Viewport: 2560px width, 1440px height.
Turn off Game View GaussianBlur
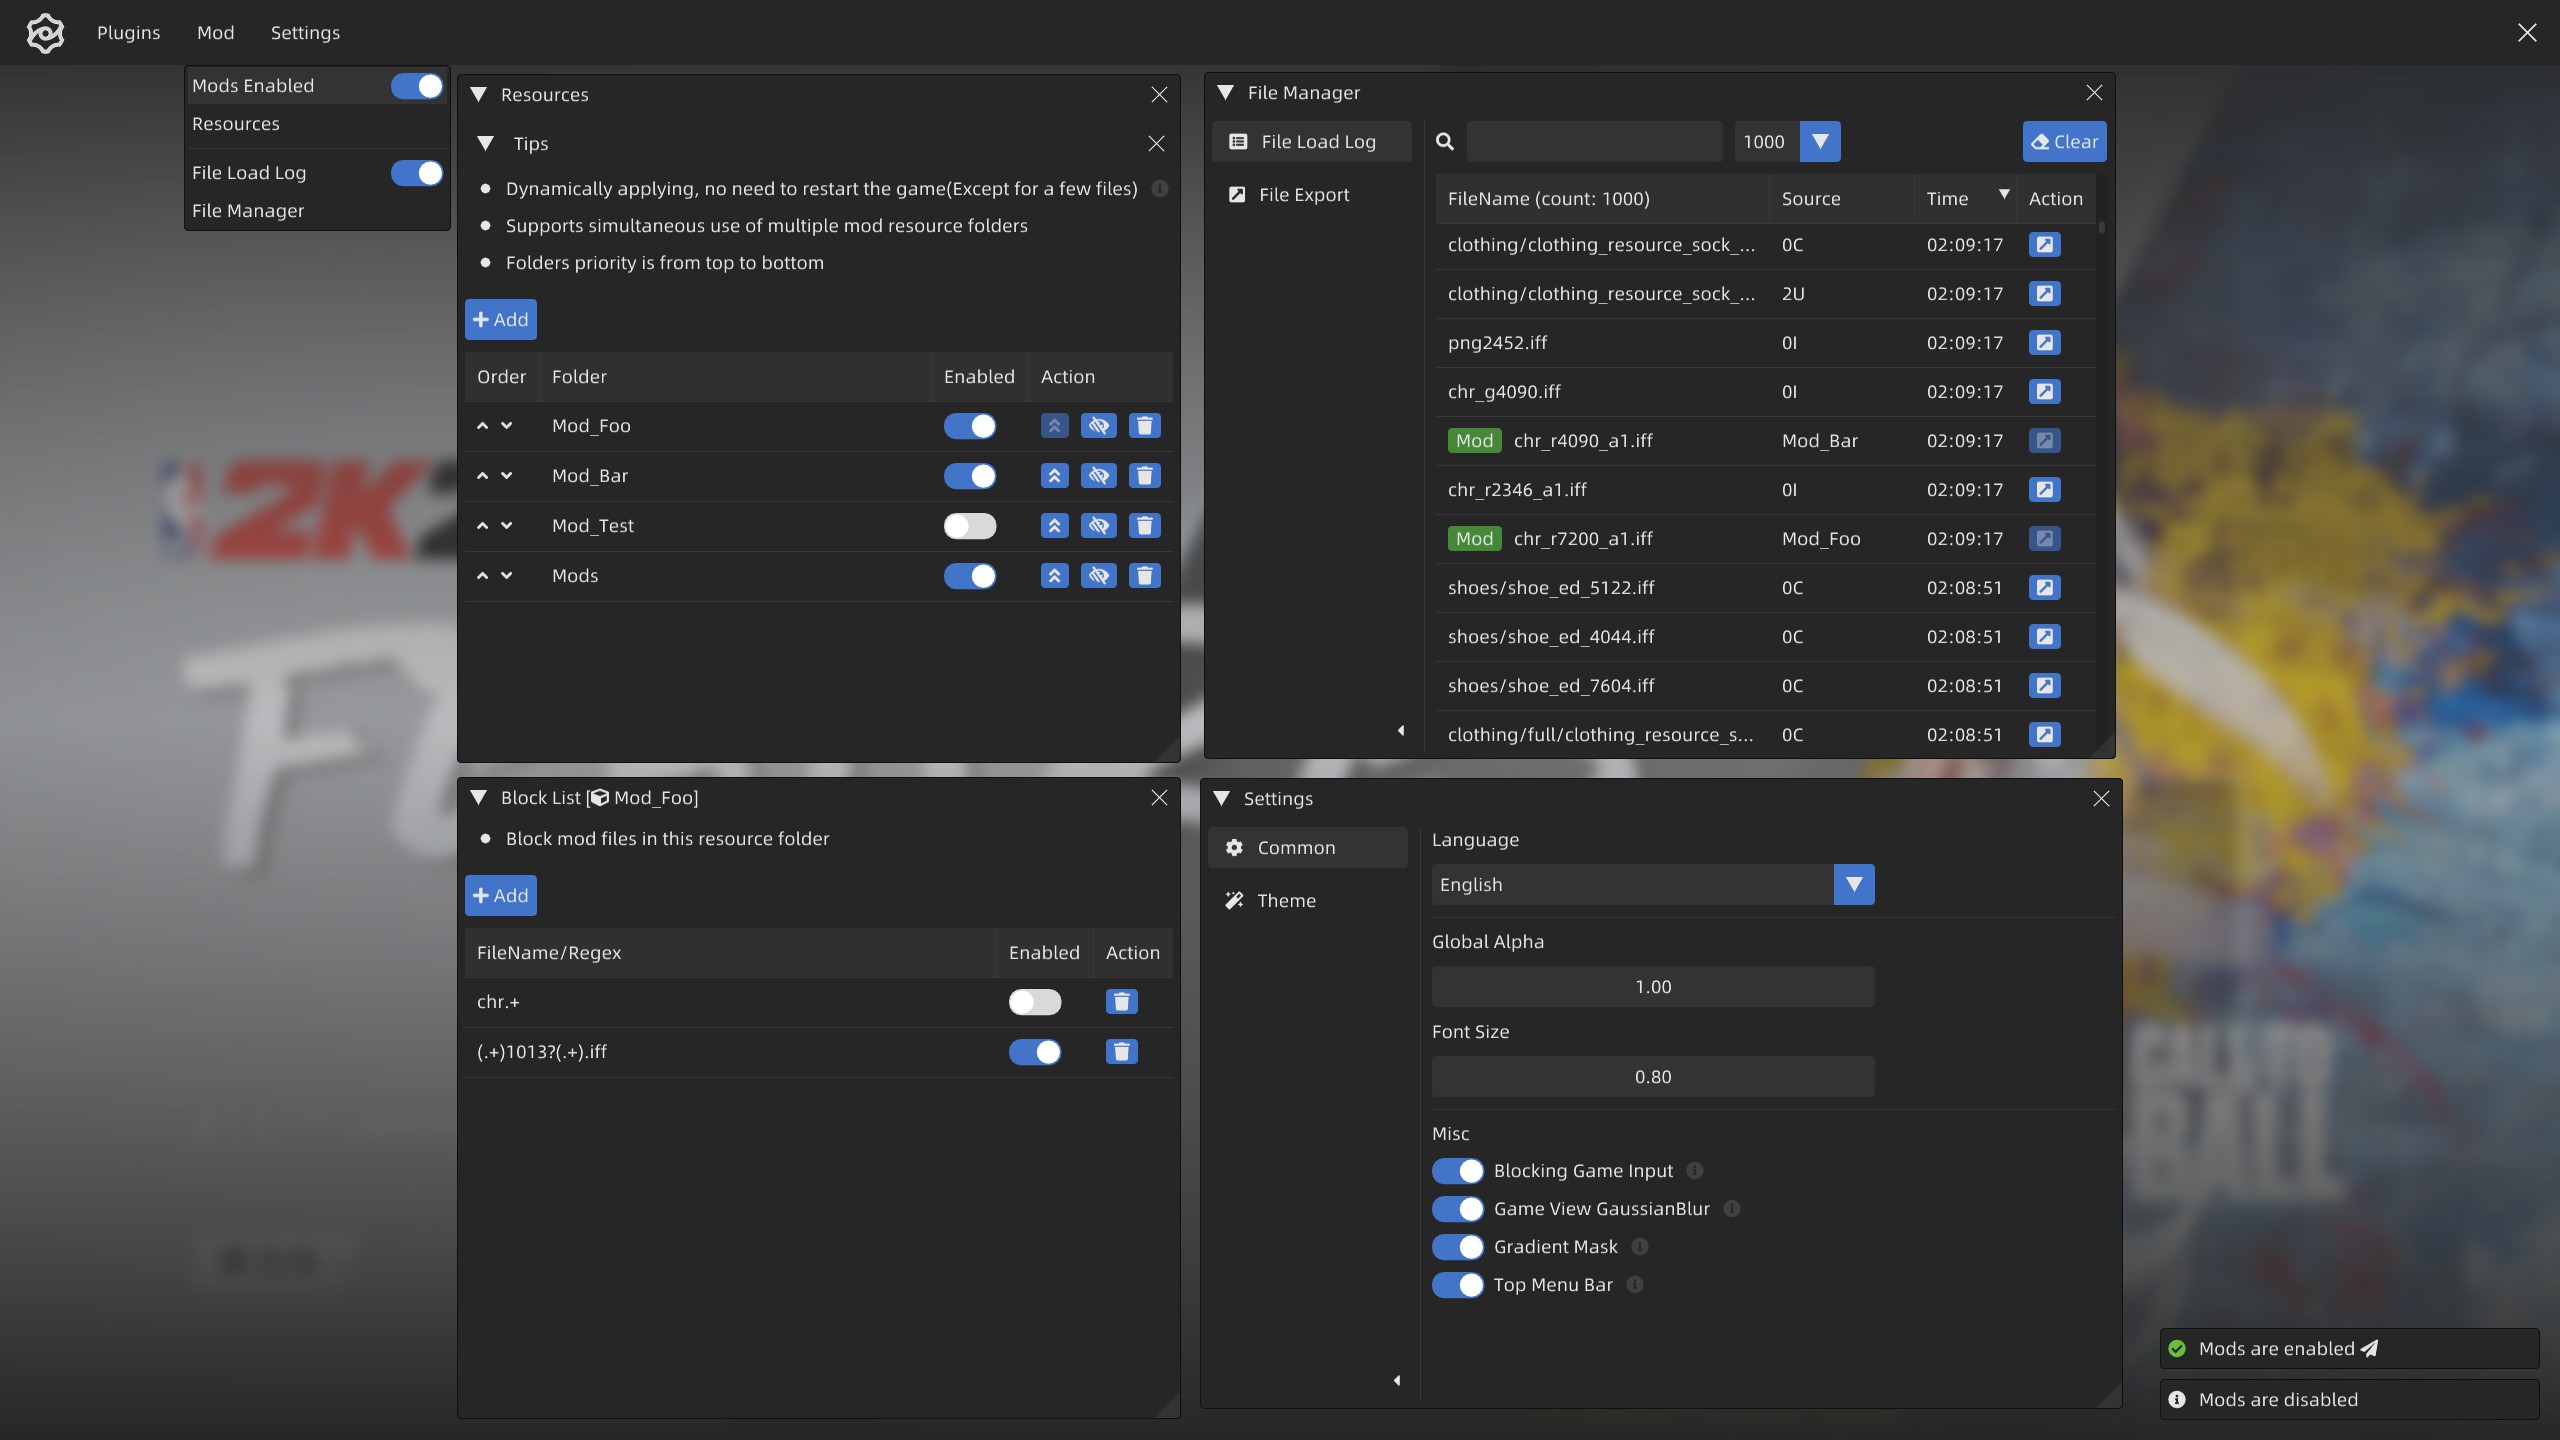coord(1457,1209)
